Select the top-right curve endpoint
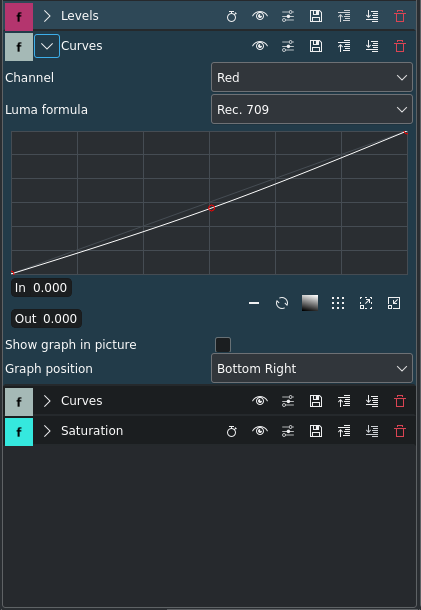 [x=406, y=133]
